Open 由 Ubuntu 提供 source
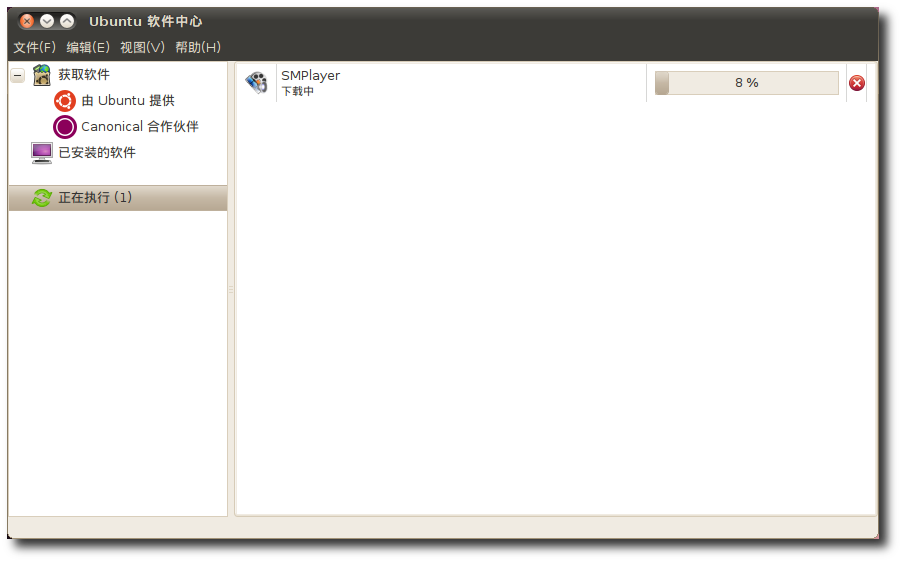The image size is (902, 562). point(128,101)
